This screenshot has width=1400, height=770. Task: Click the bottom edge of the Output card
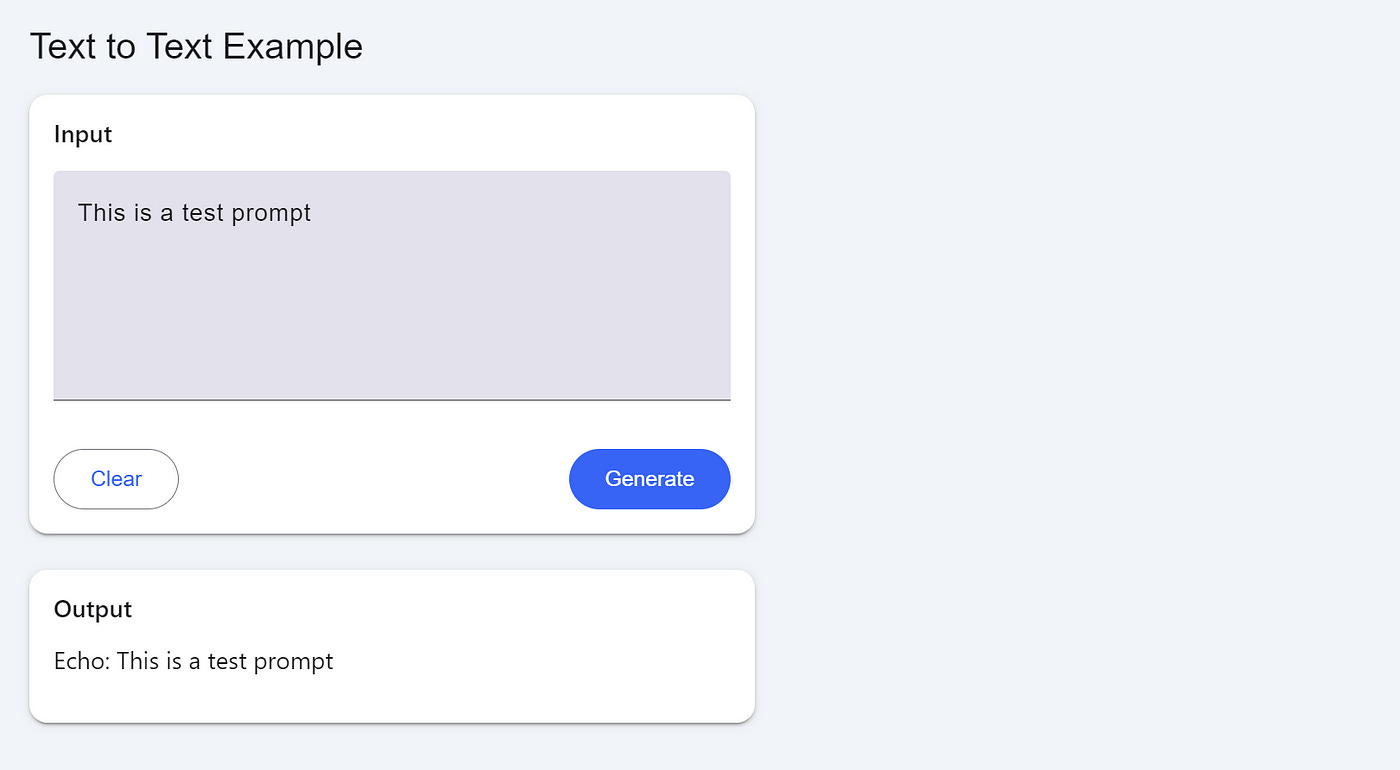[x=392, y=721]
